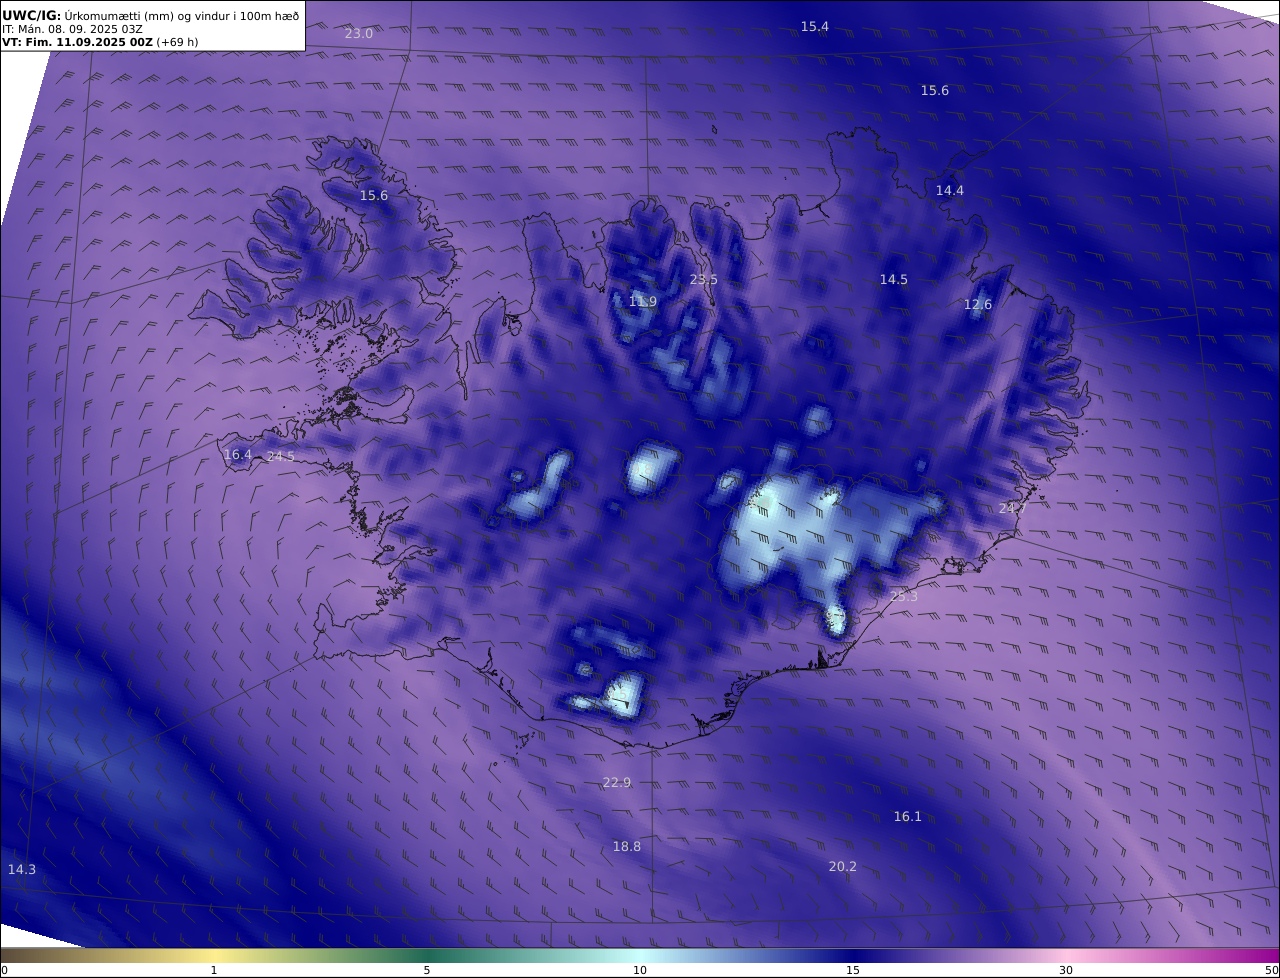1280x978 pixels.
Task: Click the 12.6 value label
Action: tap(978, 304)
